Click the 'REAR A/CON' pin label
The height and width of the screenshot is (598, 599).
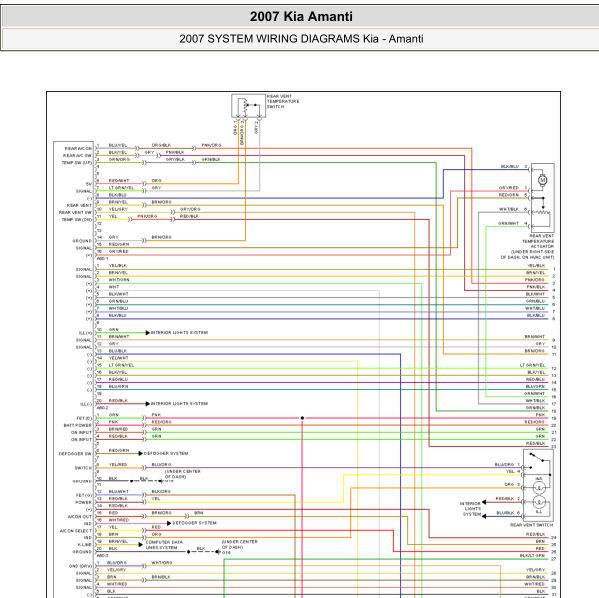(78, 148)
